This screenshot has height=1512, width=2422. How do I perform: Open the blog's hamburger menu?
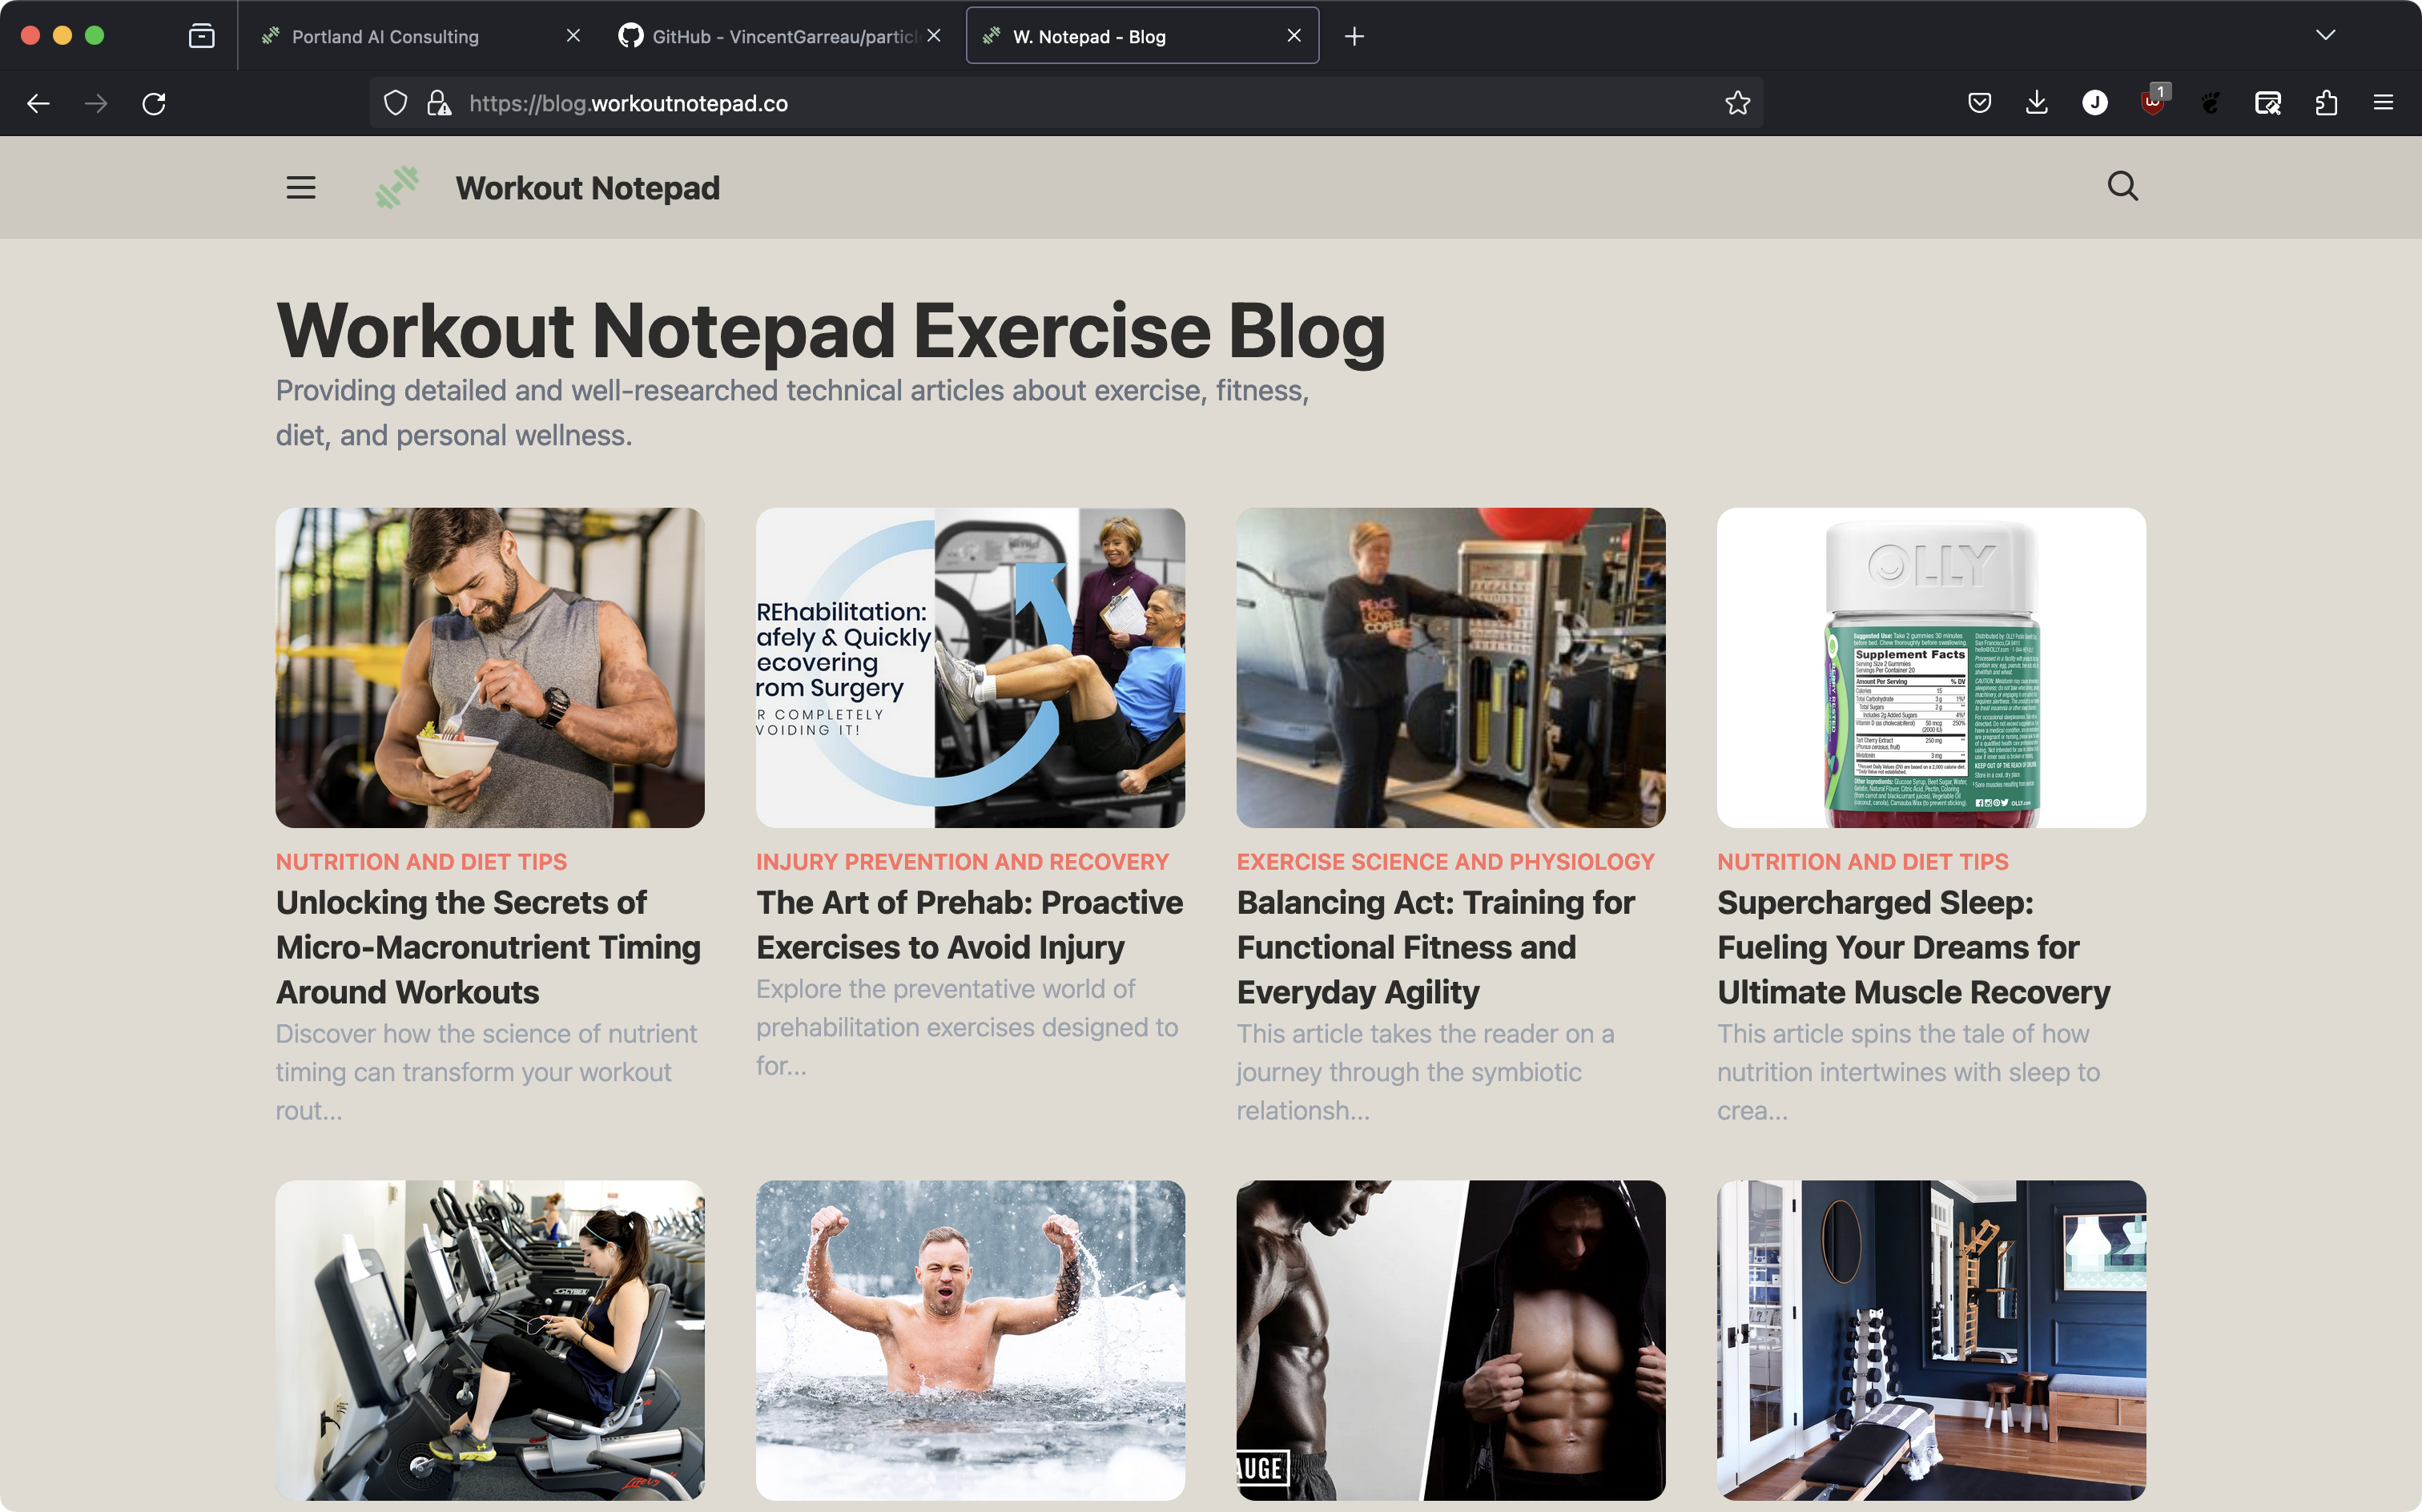[301, 187]
